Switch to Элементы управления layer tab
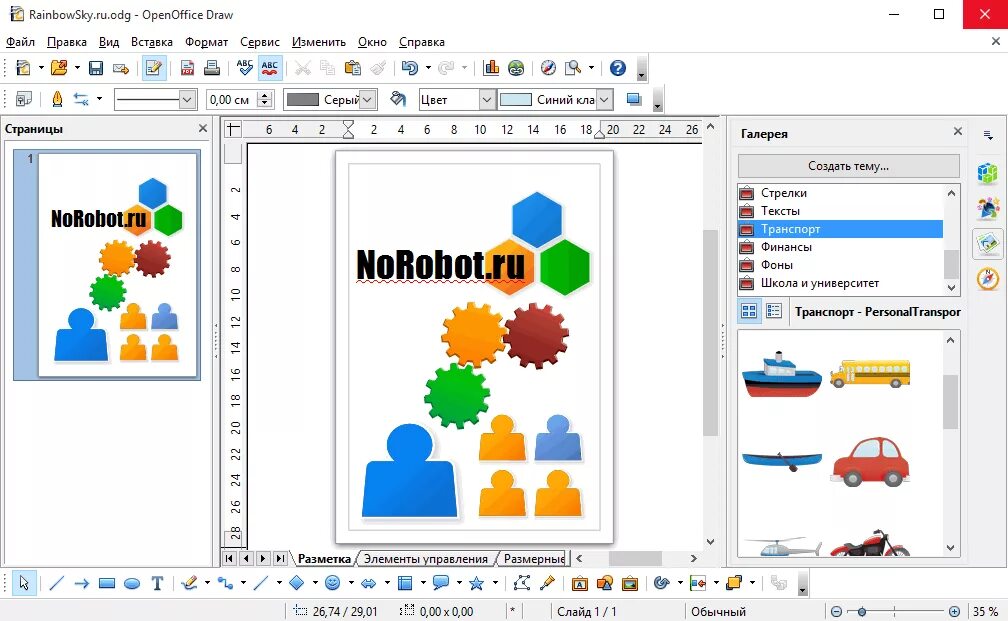The width and height of the screenshot is (1008, 621). pos(426,559)
